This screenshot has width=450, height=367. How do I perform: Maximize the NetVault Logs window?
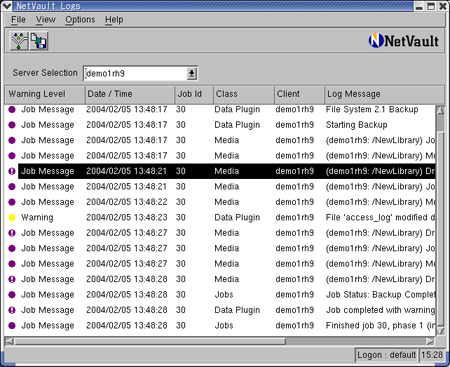[431, 6]
